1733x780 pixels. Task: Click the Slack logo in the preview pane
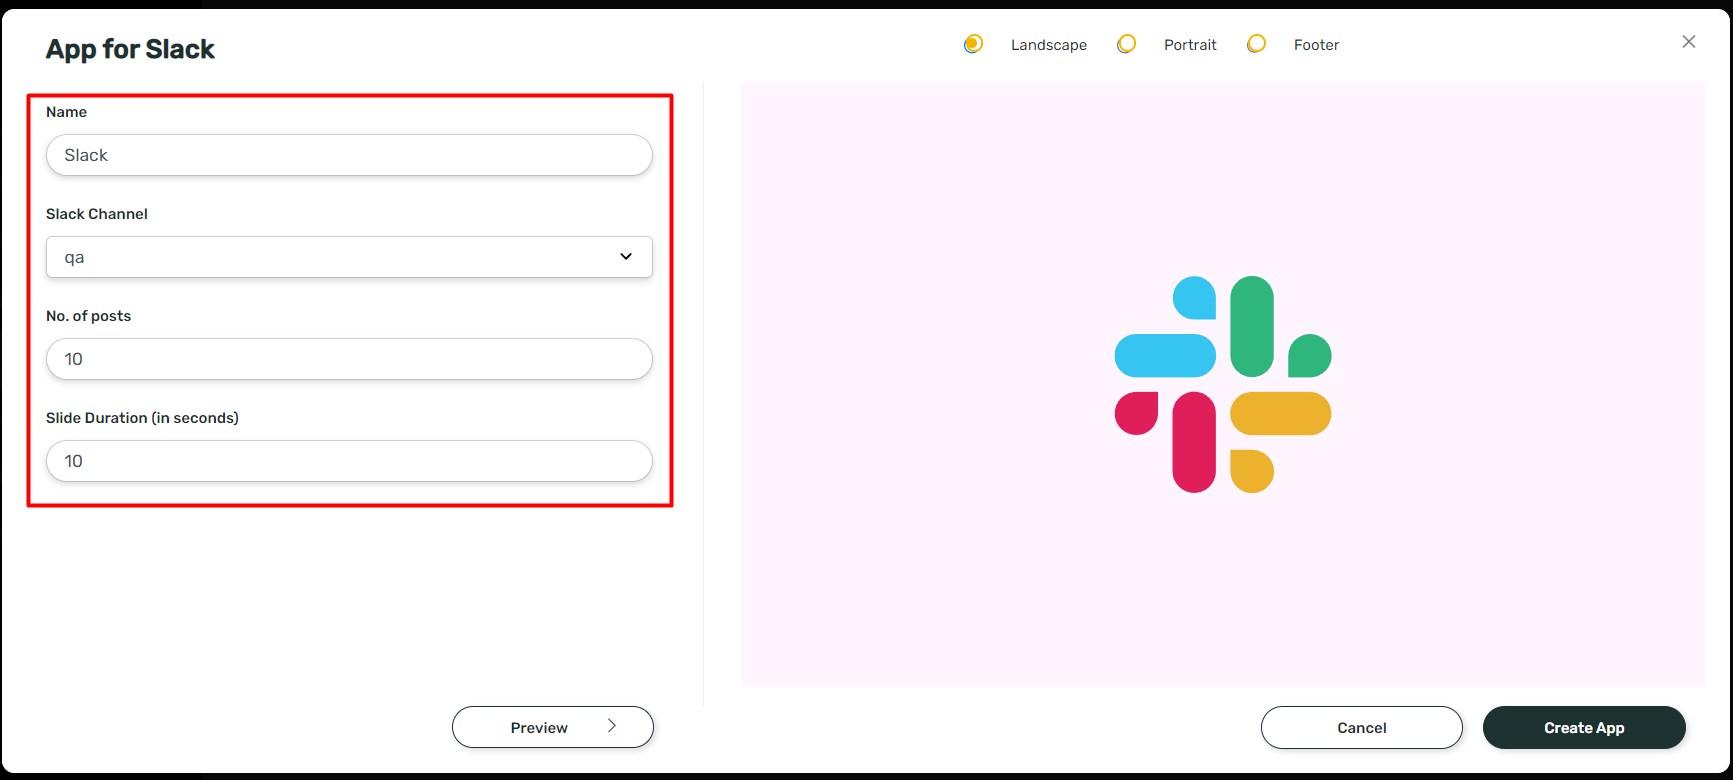pos(1221,387)
